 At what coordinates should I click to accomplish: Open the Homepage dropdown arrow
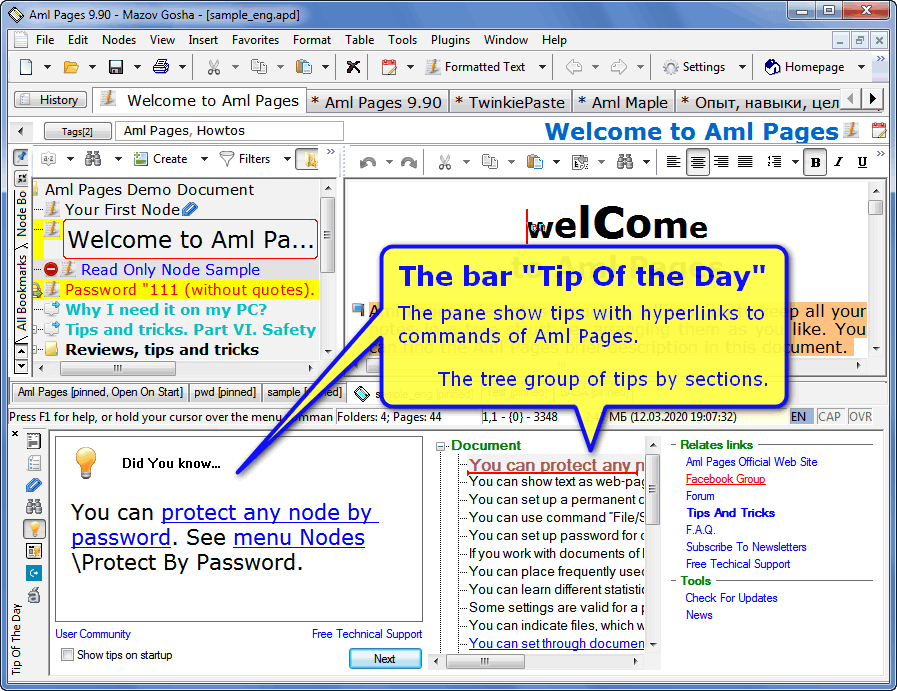coord(861,67)
